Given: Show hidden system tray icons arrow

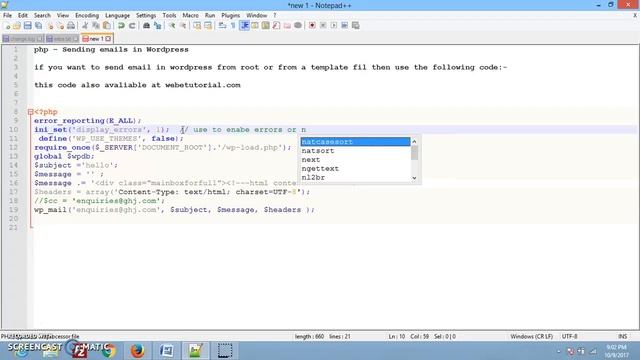Looking at the screenshot, I should (558, 351).
